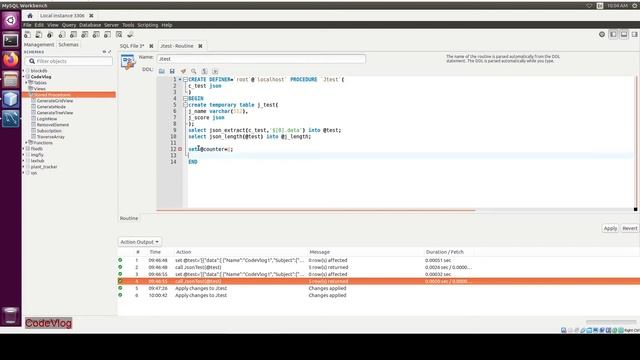This screenshot has width=640, height=360.
Task: Create new stored procedure toolbar icon
Action: point(96,35)
